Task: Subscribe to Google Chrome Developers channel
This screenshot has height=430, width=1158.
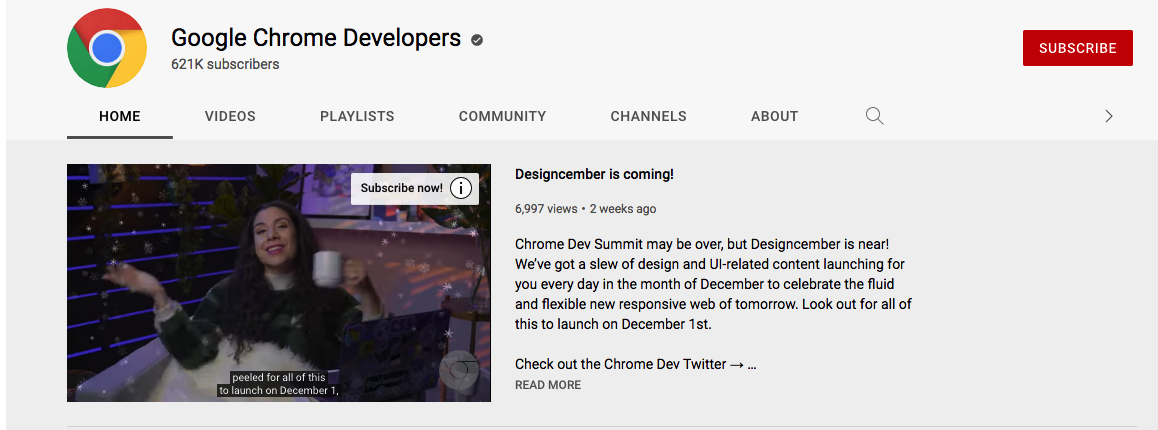Action: pyautogui.click(x=1078, y=48)
